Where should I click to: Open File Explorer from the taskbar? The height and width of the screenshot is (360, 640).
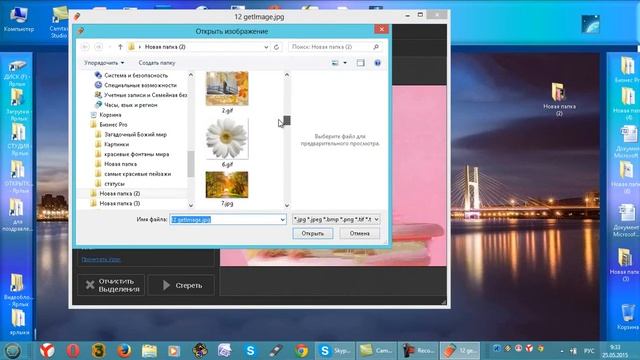149,351
